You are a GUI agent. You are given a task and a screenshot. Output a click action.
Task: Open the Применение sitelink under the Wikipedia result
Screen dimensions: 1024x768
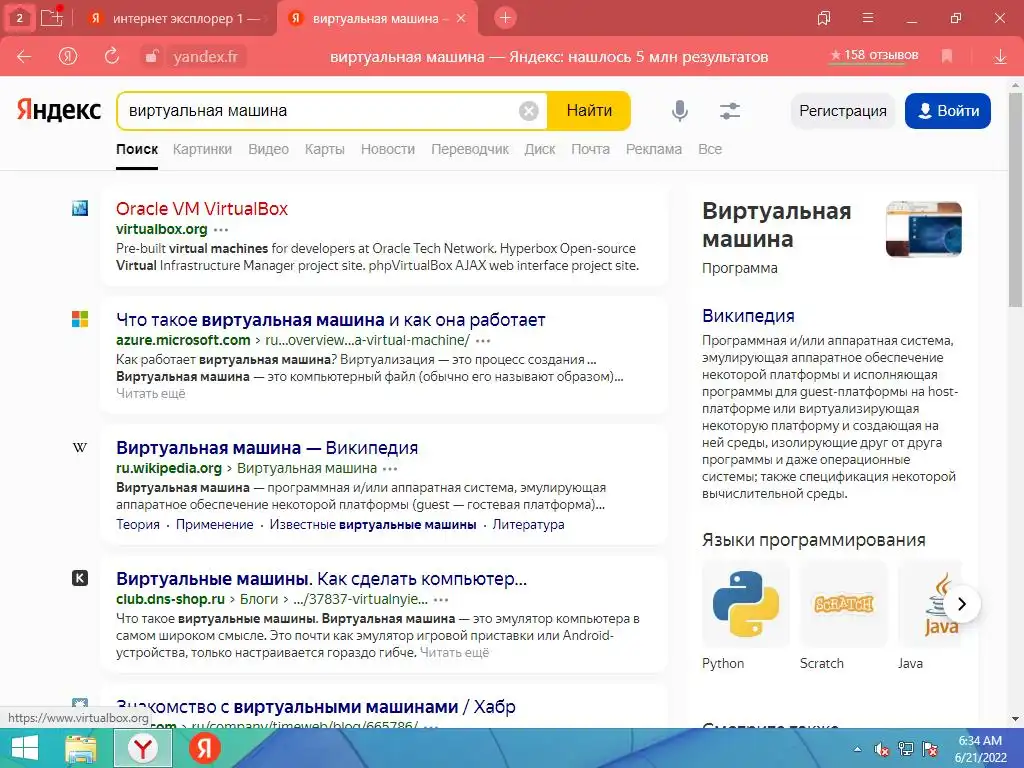point(214,524)
